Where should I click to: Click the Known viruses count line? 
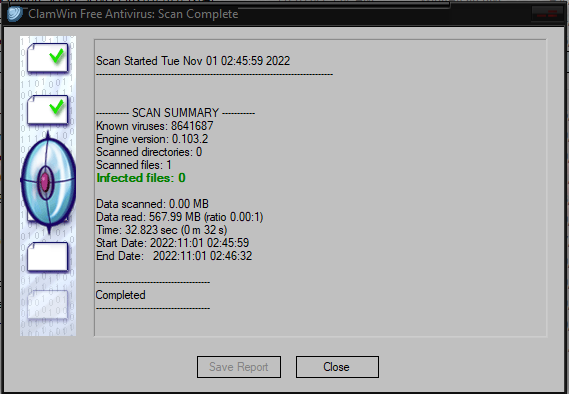tap(155, 126)
